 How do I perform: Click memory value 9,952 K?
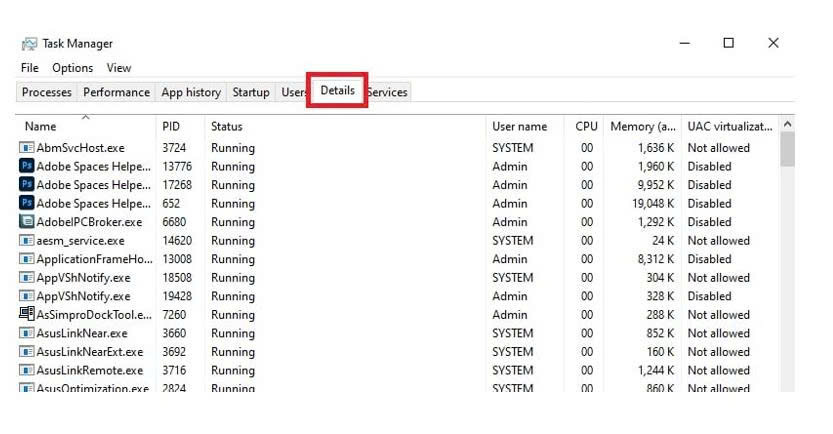[656, 185]
